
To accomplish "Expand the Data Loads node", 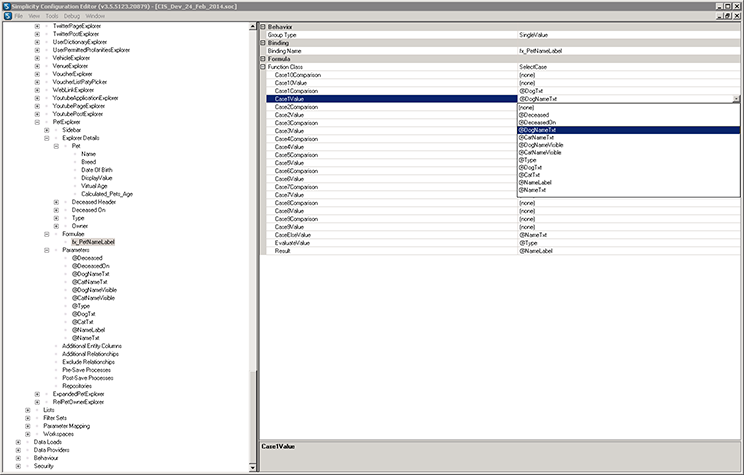I will tap(18, 442).
